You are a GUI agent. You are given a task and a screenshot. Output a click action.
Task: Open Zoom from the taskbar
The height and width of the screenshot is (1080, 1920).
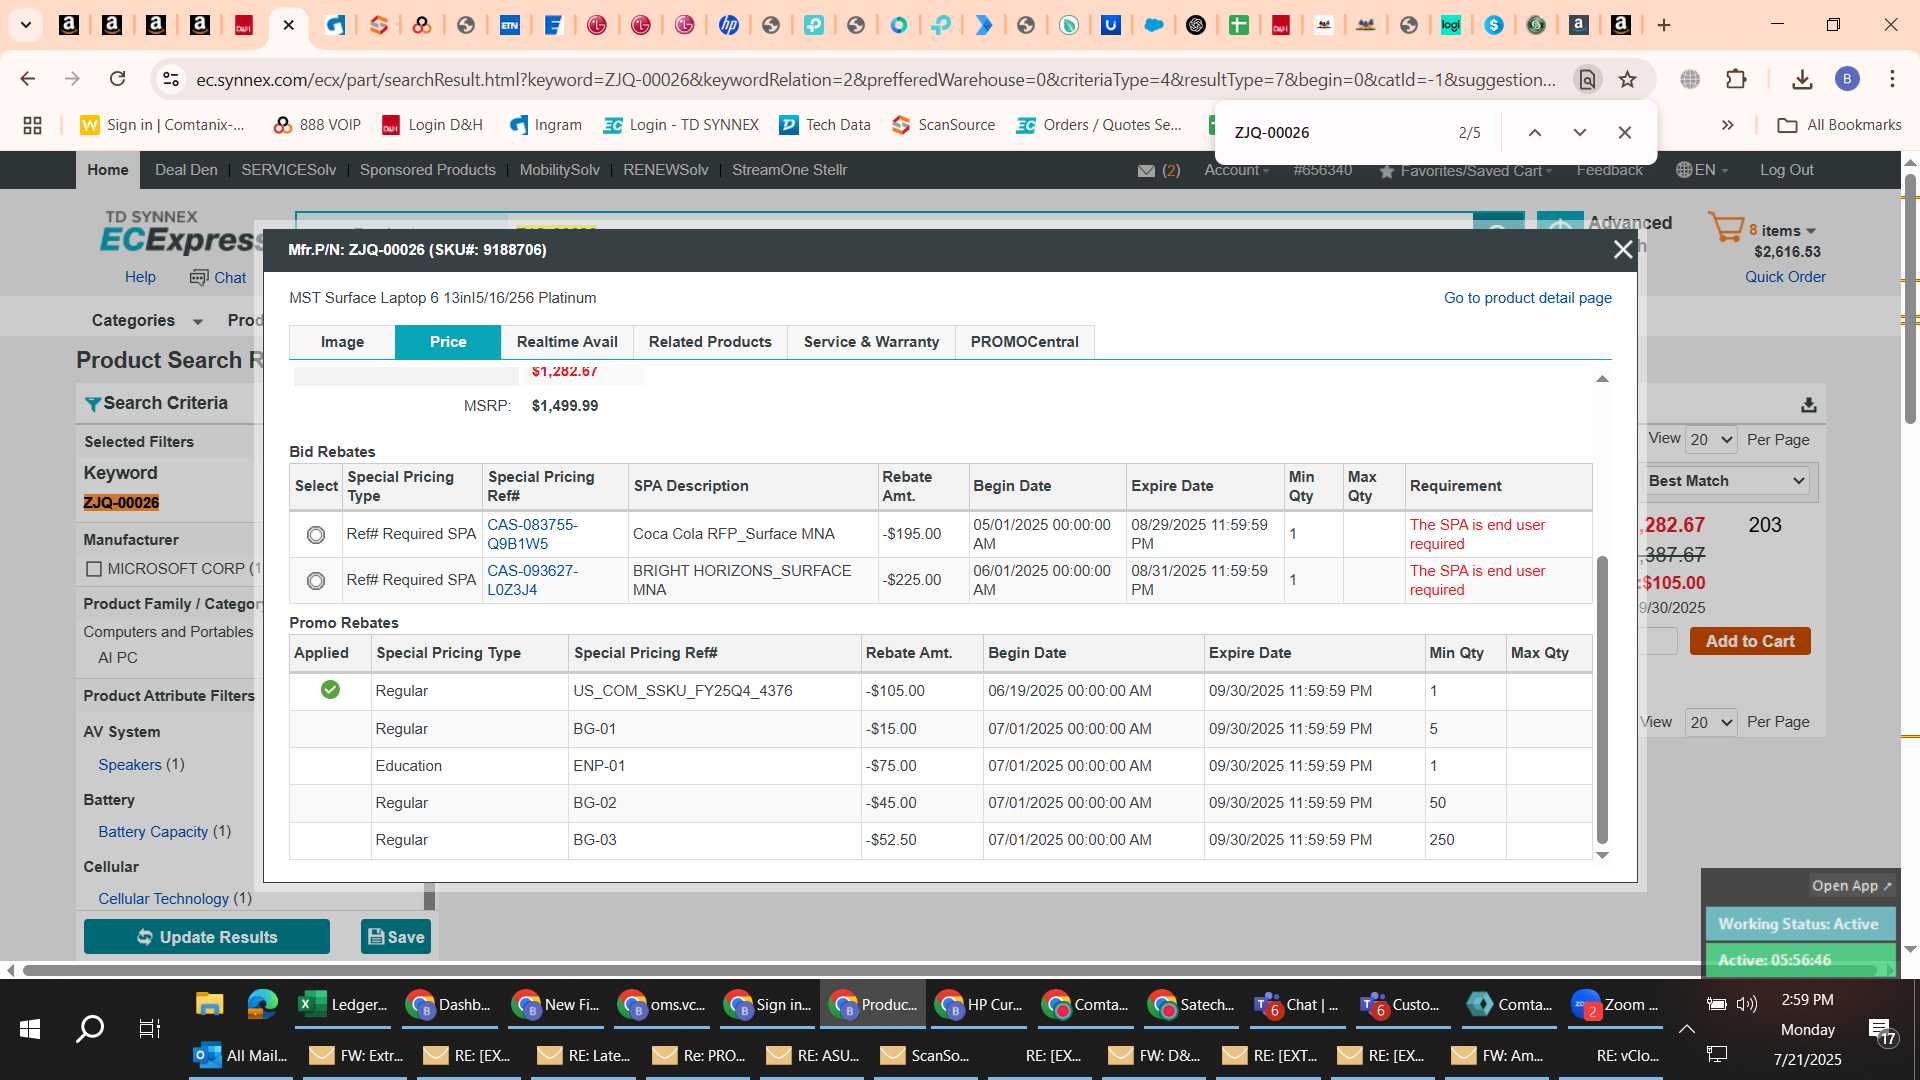coord(1615,1004)
